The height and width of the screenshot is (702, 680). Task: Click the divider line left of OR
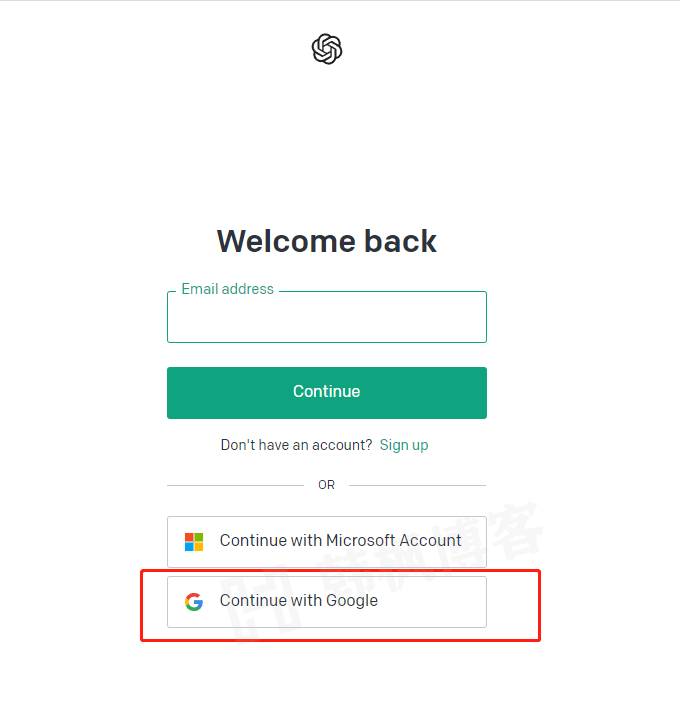coord(235,485)
